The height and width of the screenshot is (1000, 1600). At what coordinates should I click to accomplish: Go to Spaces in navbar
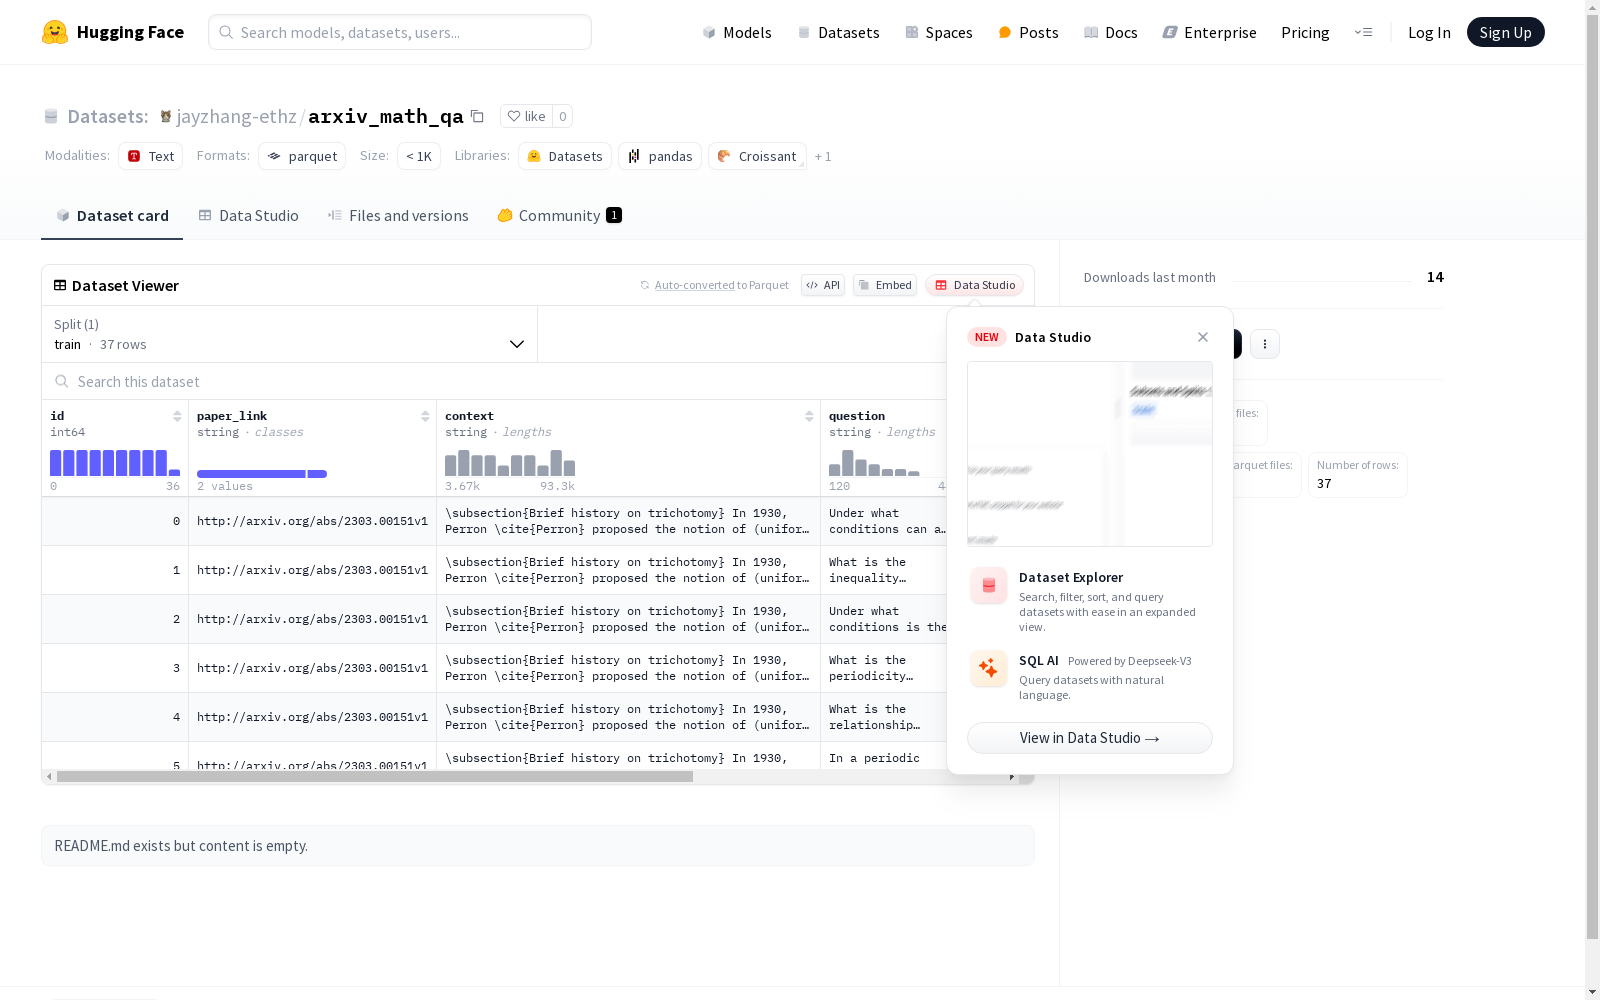point(938,33)
